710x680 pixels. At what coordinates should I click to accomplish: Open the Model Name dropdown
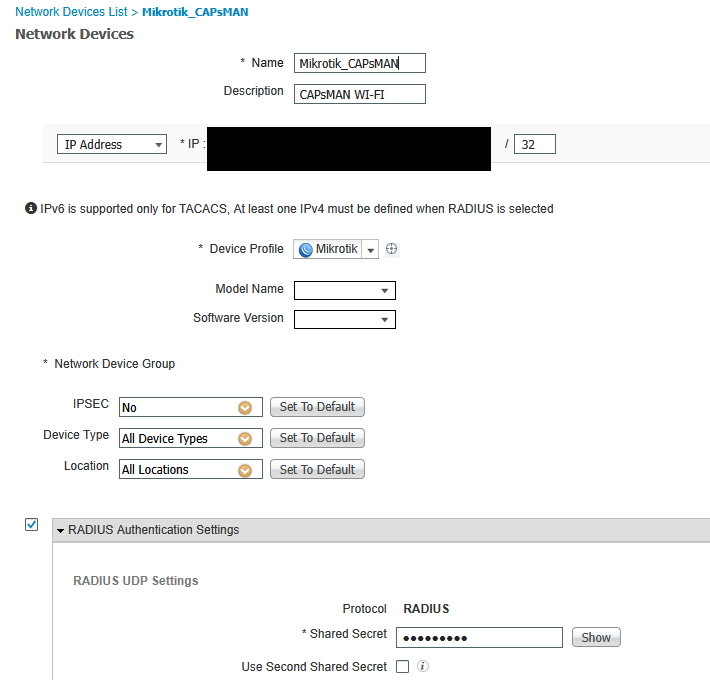pos(345,290)
